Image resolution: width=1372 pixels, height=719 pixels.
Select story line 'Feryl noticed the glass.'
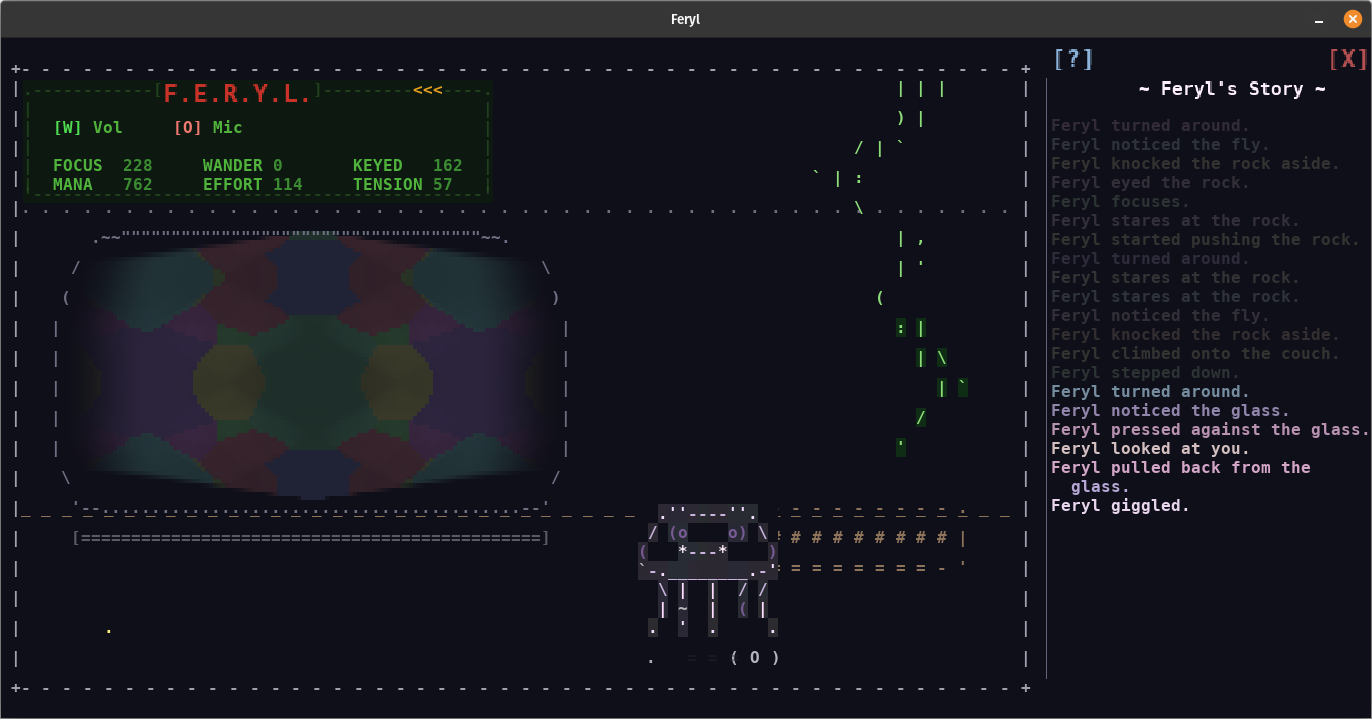(1171, 411)
